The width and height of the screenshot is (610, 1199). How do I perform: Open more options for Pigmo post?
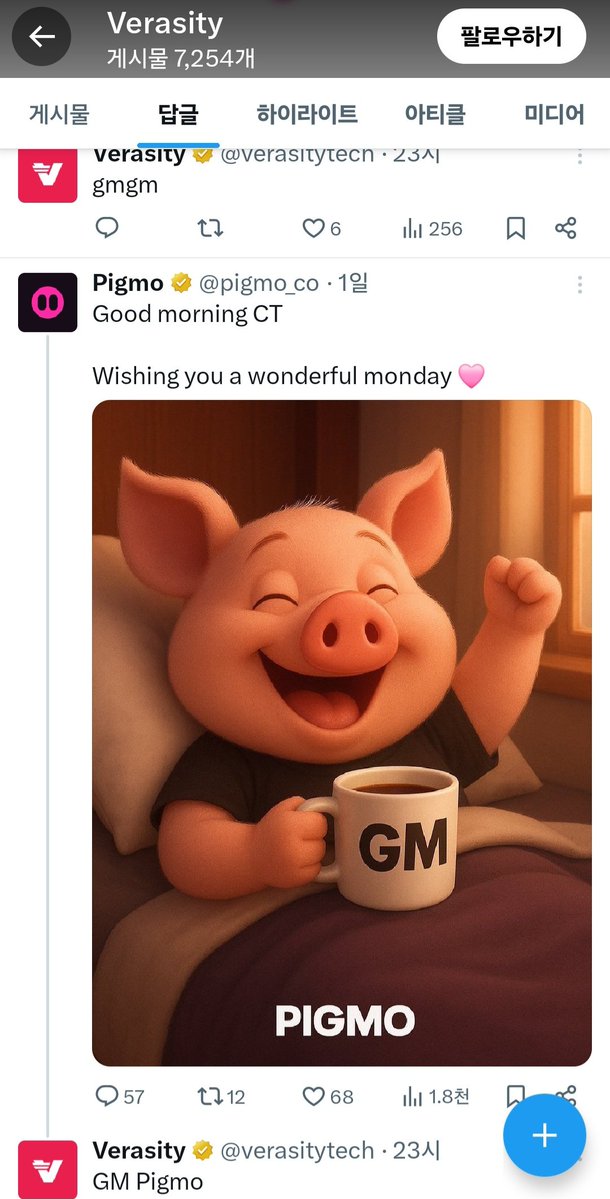579,285
